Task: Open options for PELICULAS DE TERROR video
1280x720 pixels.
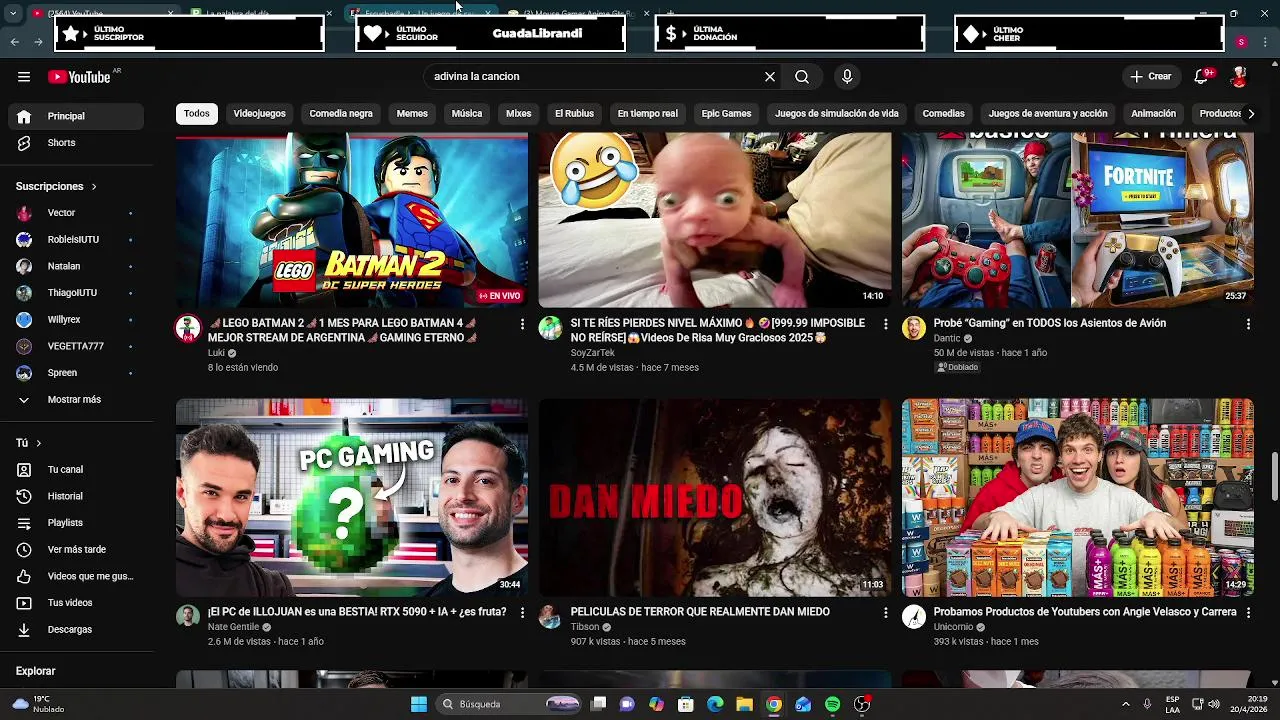Action: [x=885, y=612]
